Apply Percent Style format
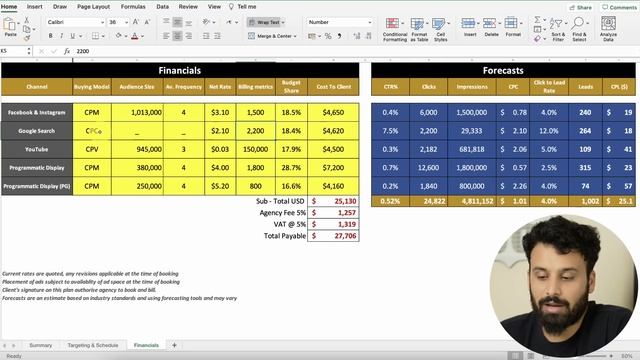Screen dimensions: 640x360 328,36
